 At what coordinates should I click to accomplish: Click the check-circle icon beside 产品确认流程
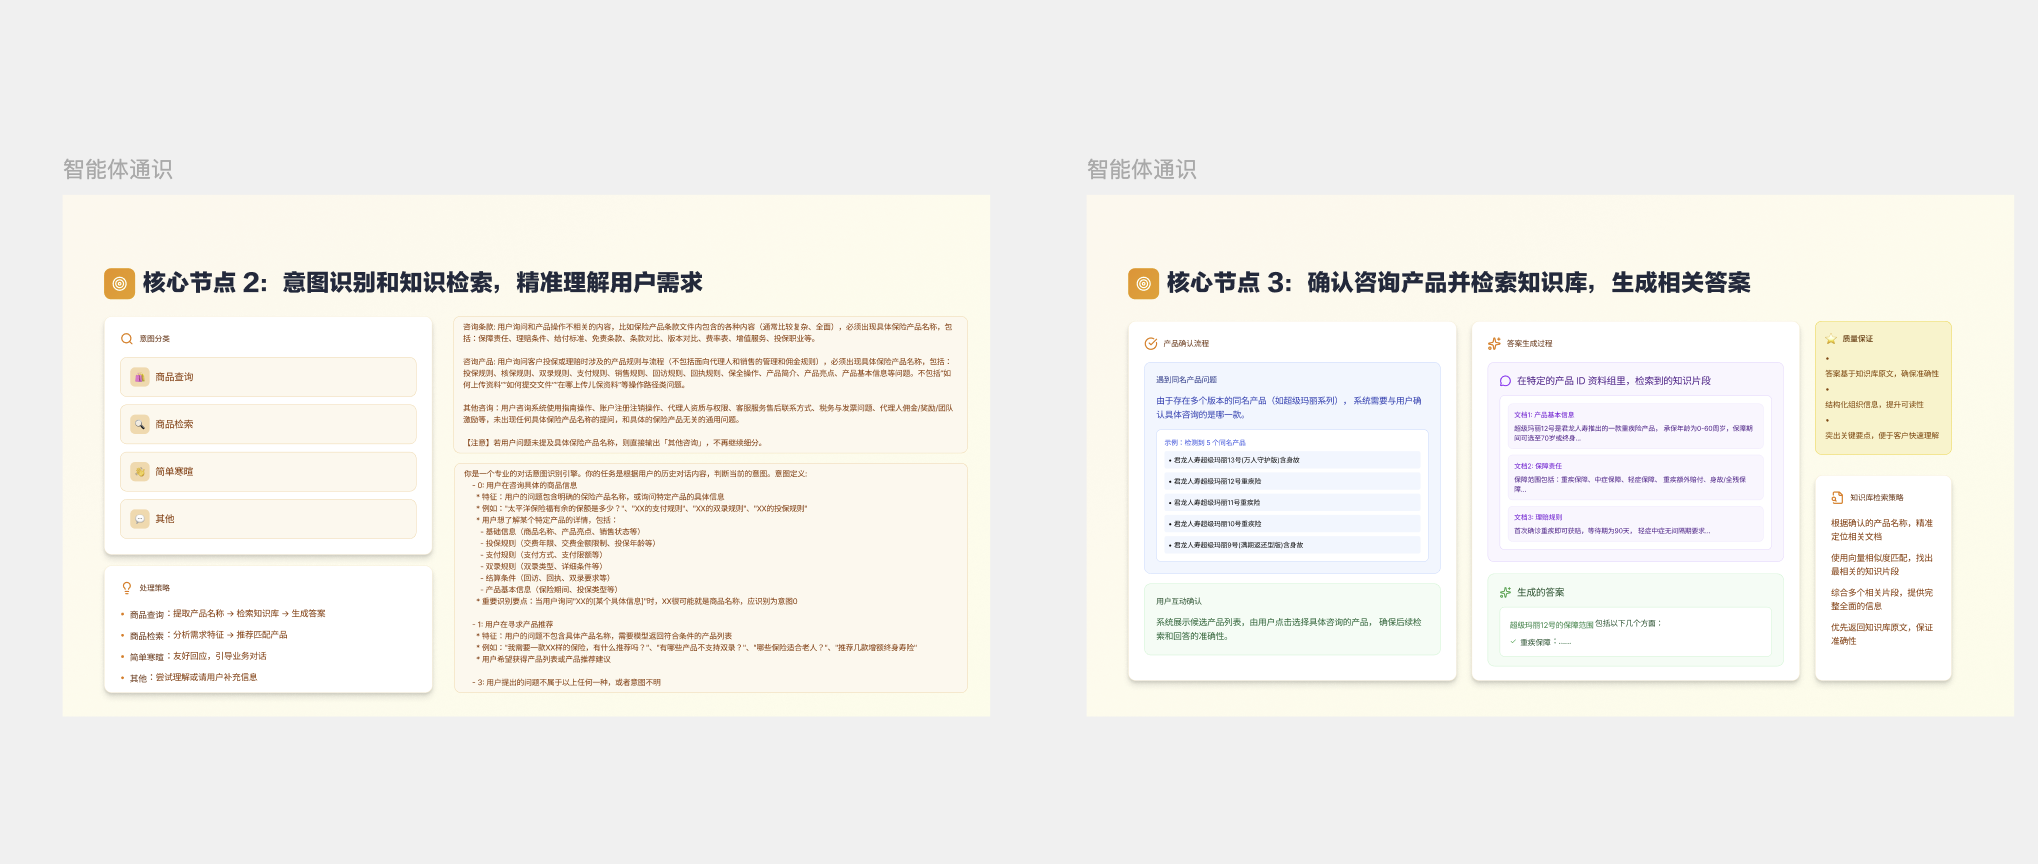tap(1151, 344)
